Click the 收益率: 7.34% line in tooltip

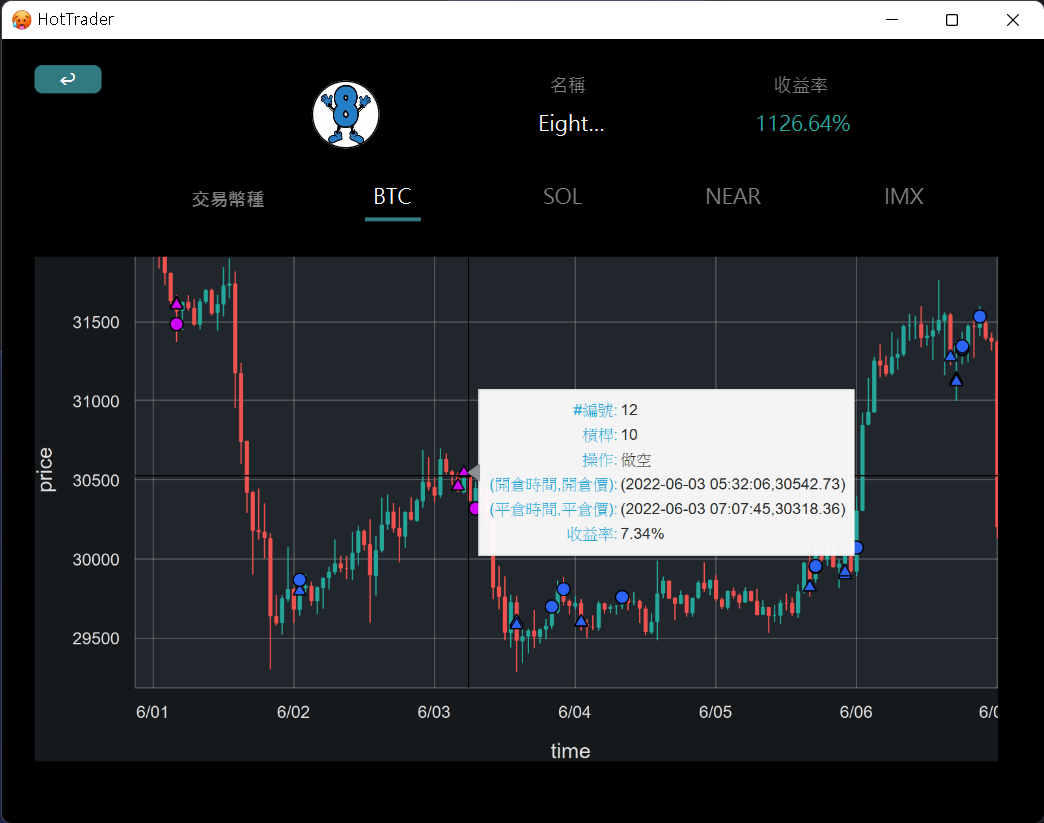pyautogui.click(x=614, y=533)
